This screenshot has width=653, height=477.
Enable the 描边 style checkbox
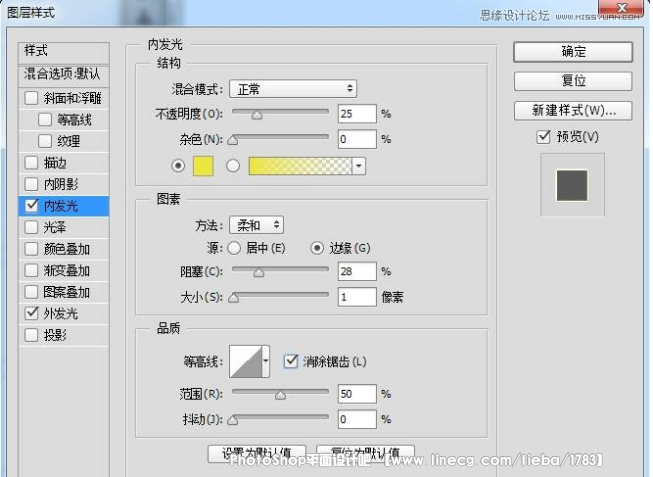31,162
